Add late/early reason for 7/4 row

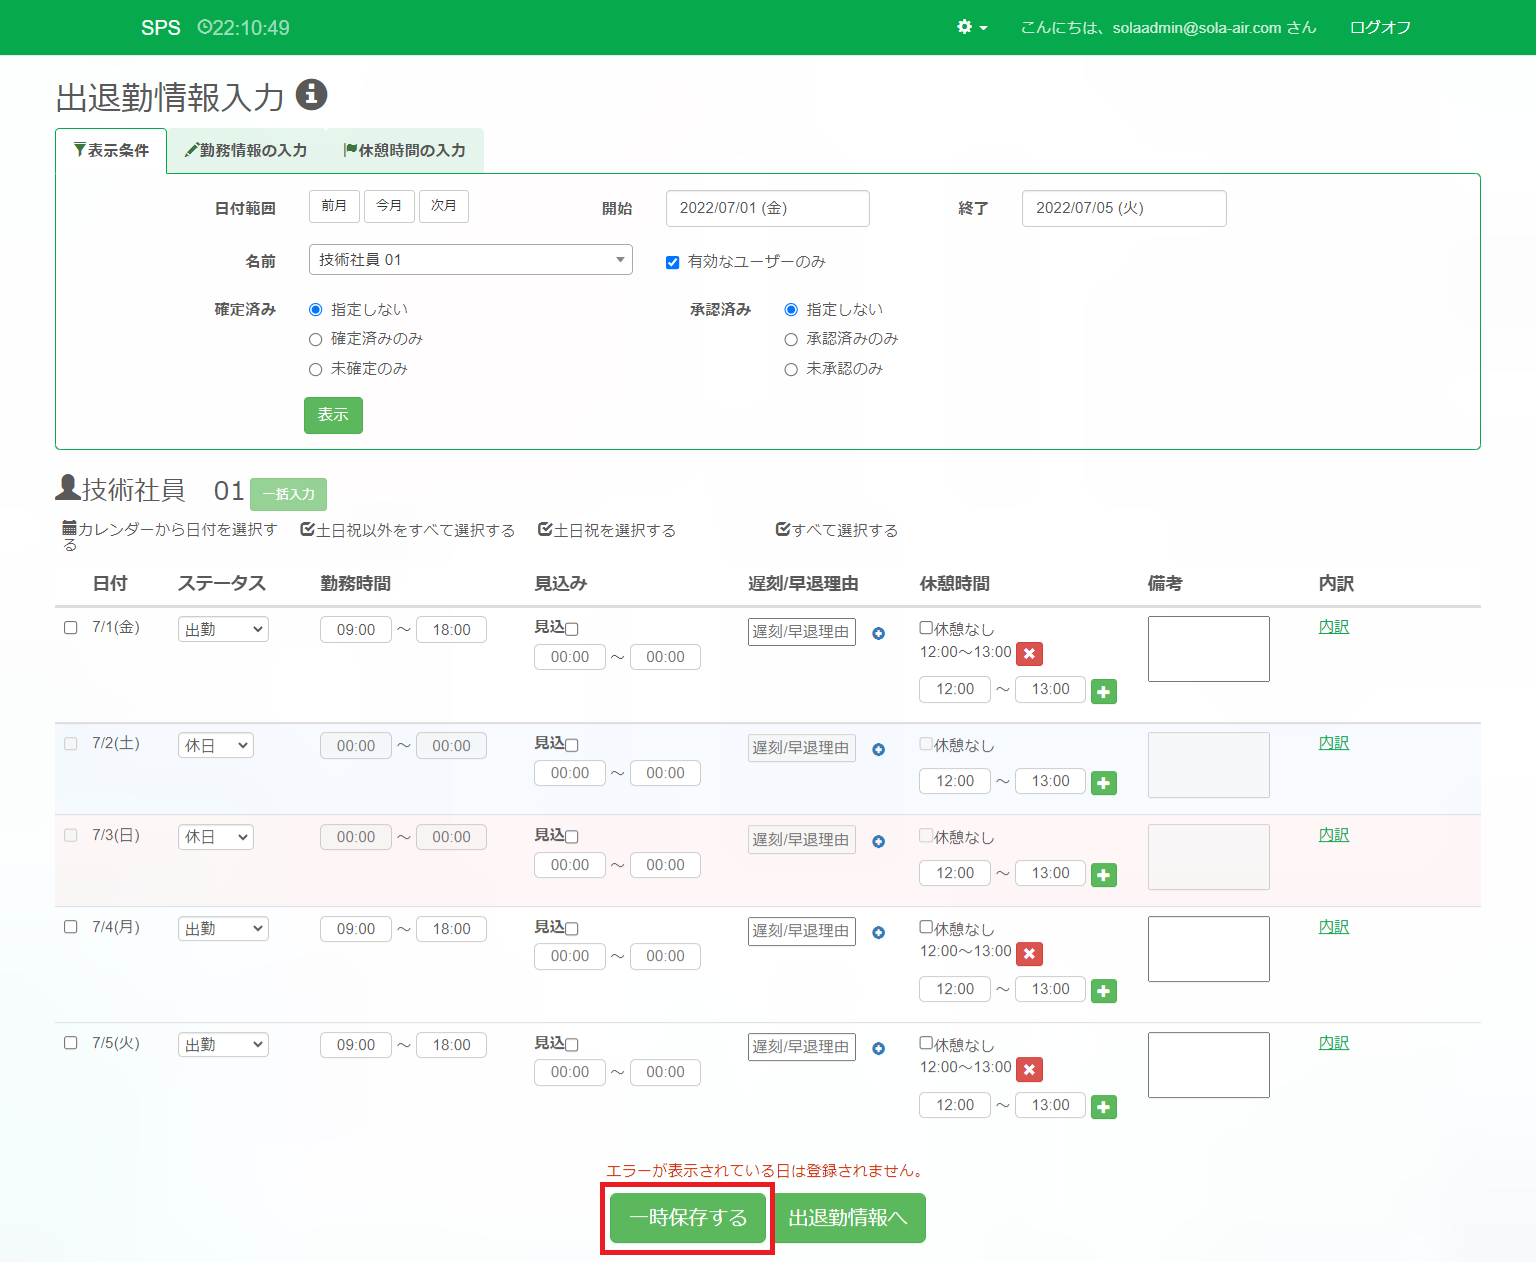pyautogui.click(x=878, y=932)
